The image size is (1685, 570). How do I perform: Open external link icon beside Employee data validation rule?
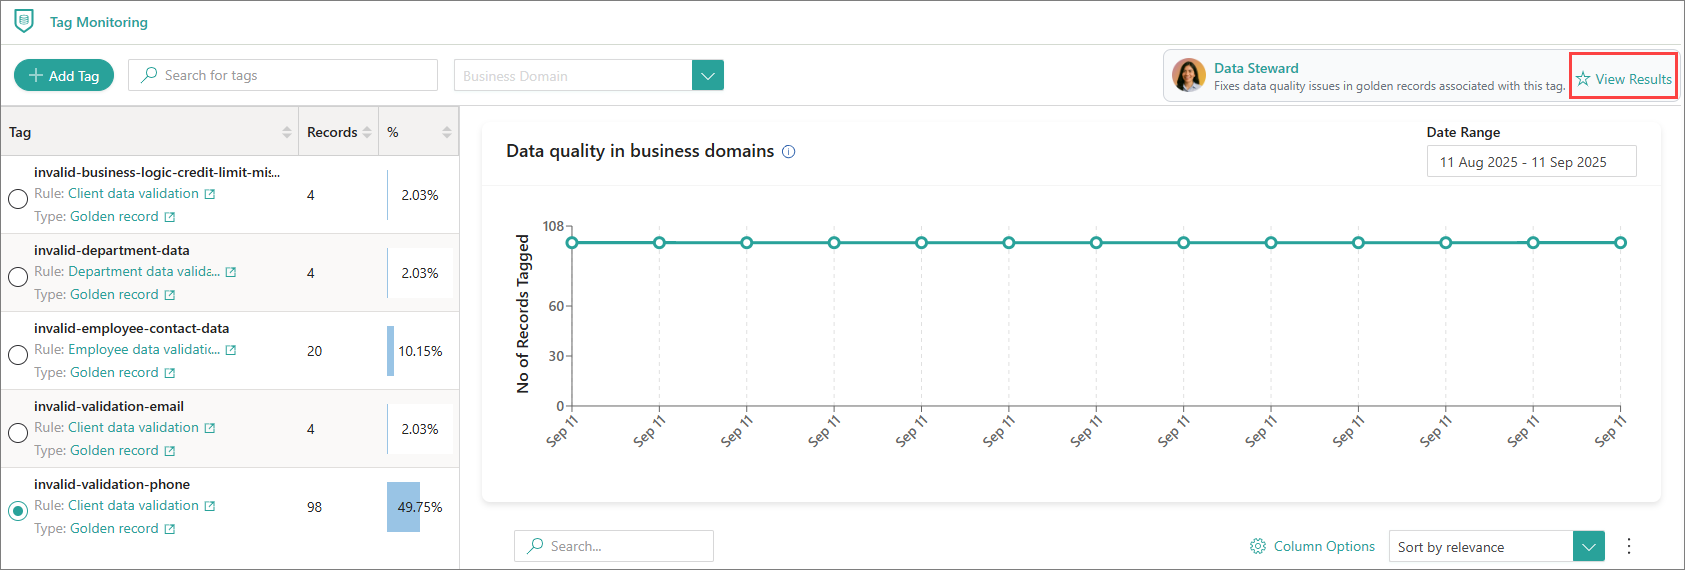[231, 350]
